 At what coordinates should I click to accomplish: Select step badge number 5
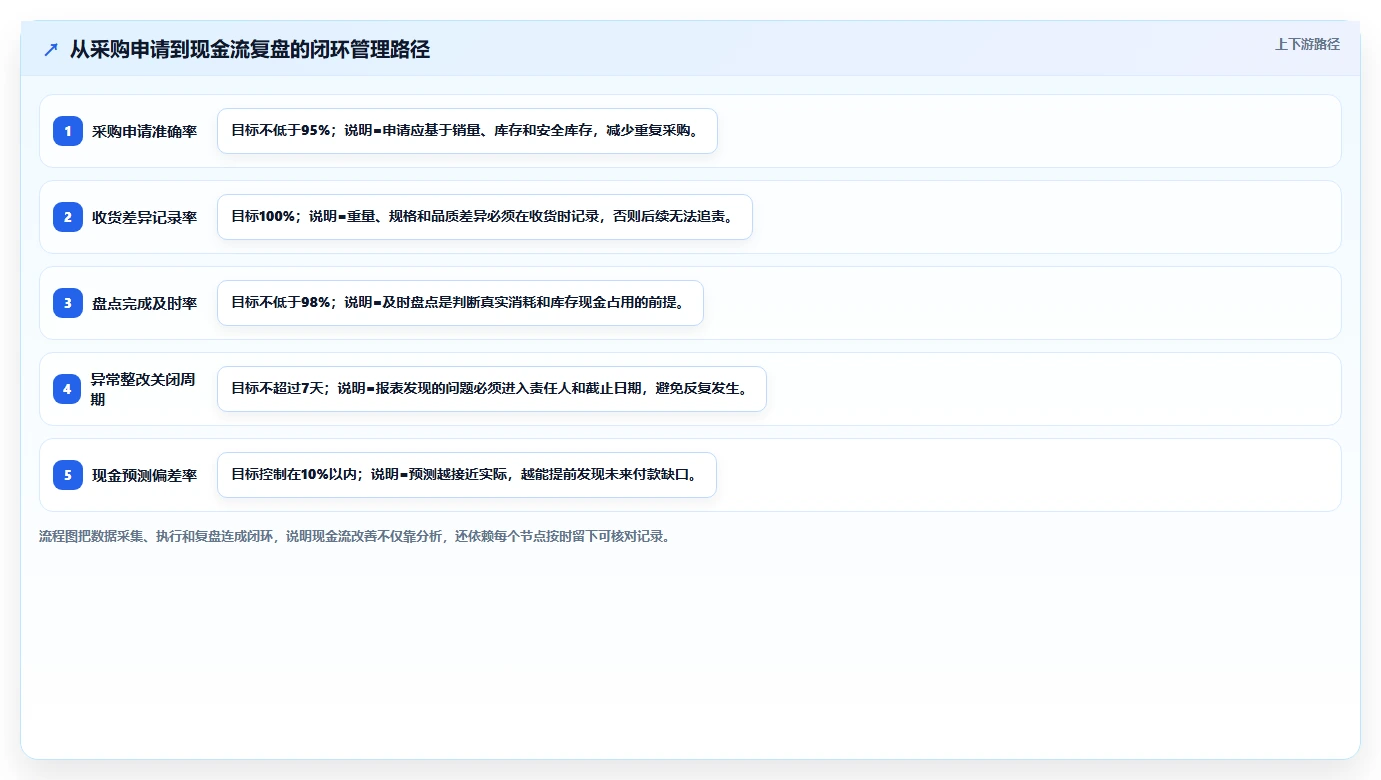coord(68,475)
